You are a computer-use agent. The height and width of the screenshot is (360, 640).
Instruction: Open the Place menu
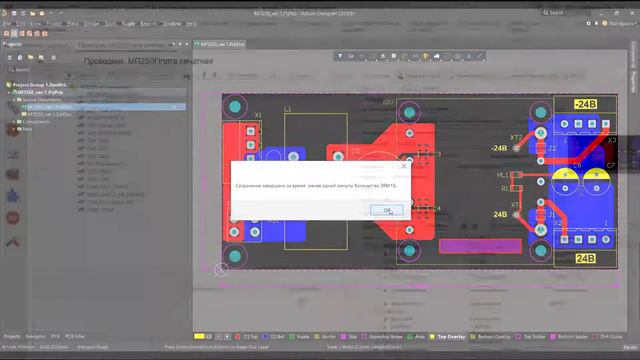(x=72, y=24)
